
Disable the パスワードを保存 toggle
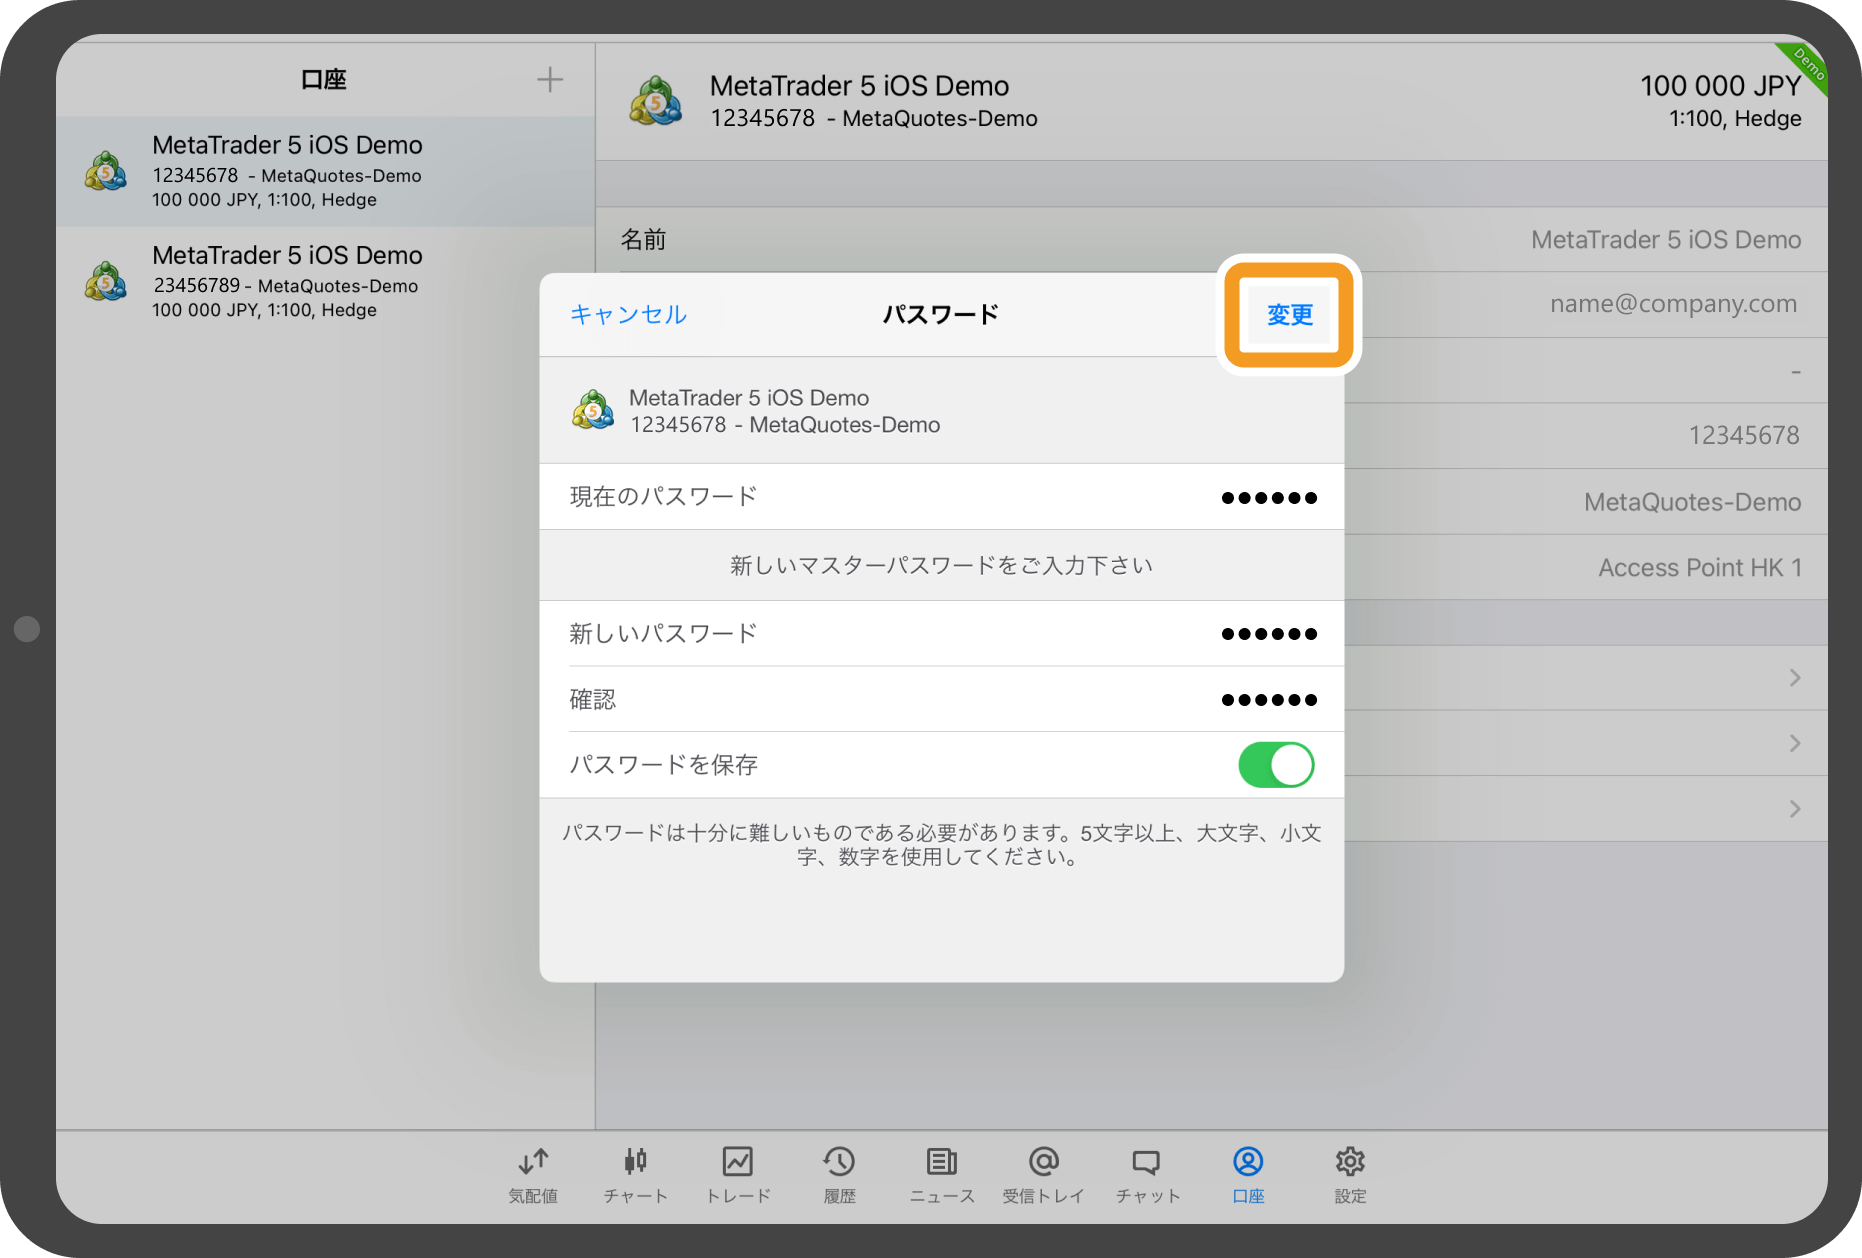1275,764
